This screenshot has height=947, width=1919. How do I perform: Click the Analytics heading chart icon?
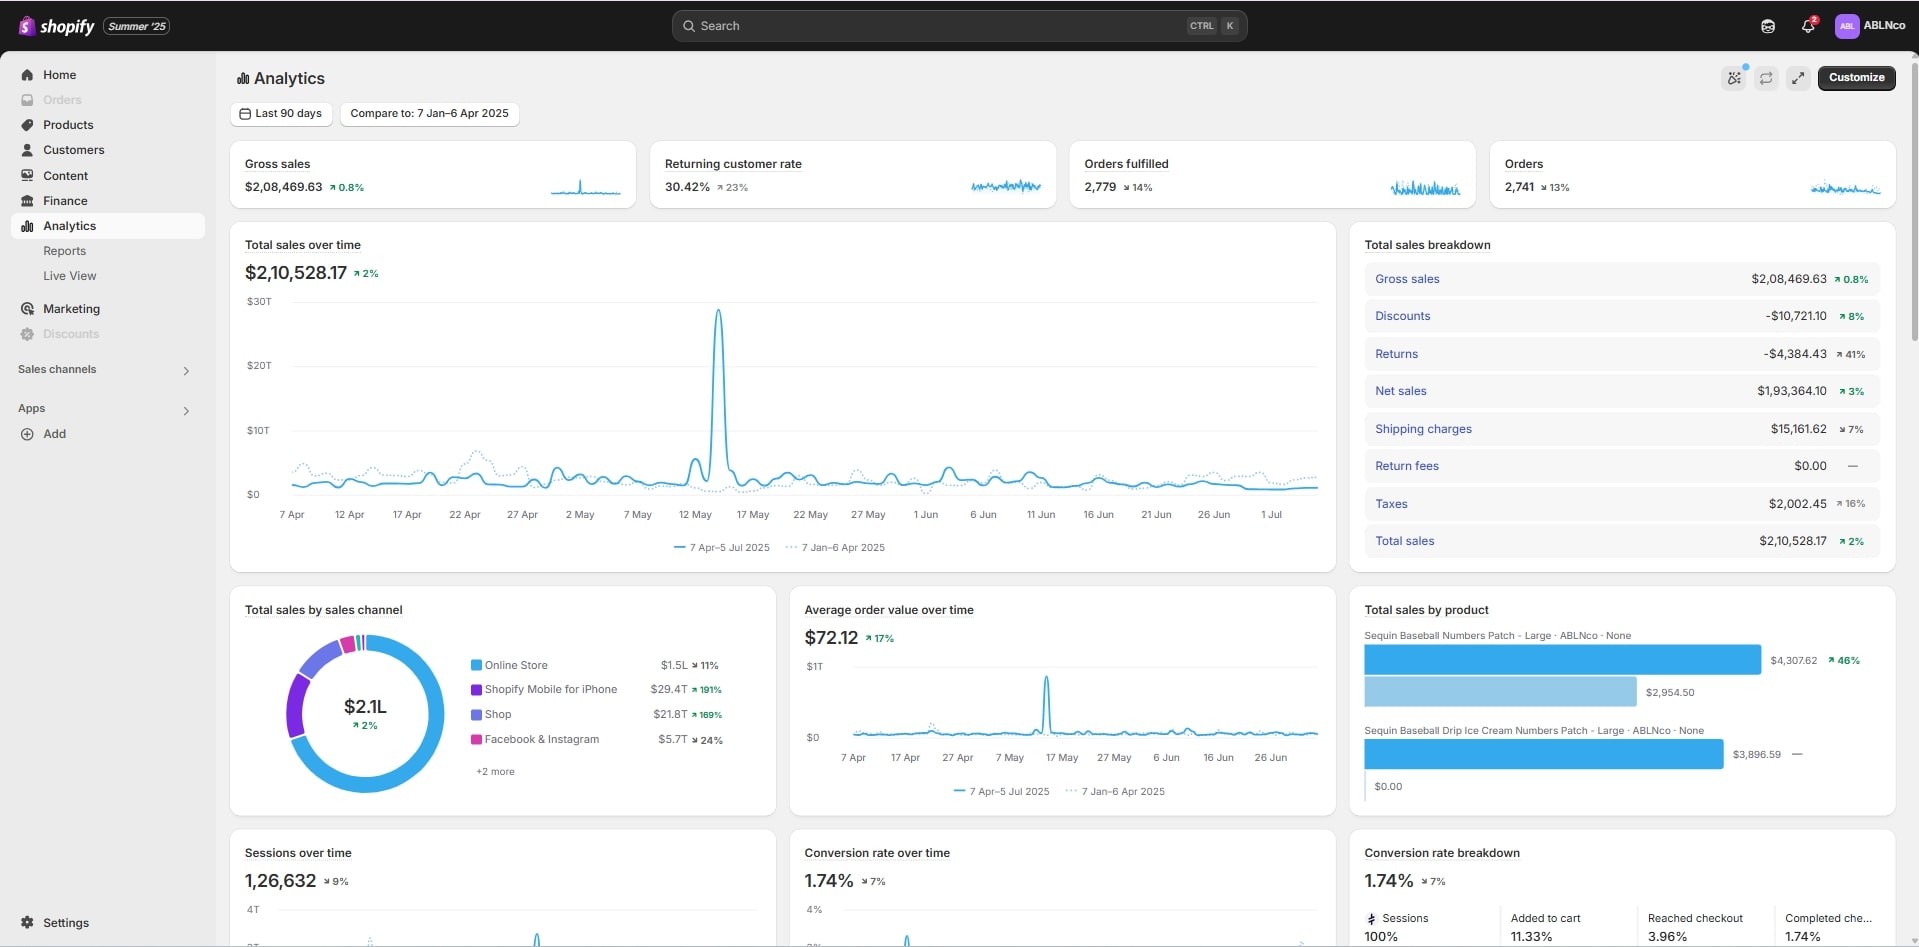pos(243,78)
